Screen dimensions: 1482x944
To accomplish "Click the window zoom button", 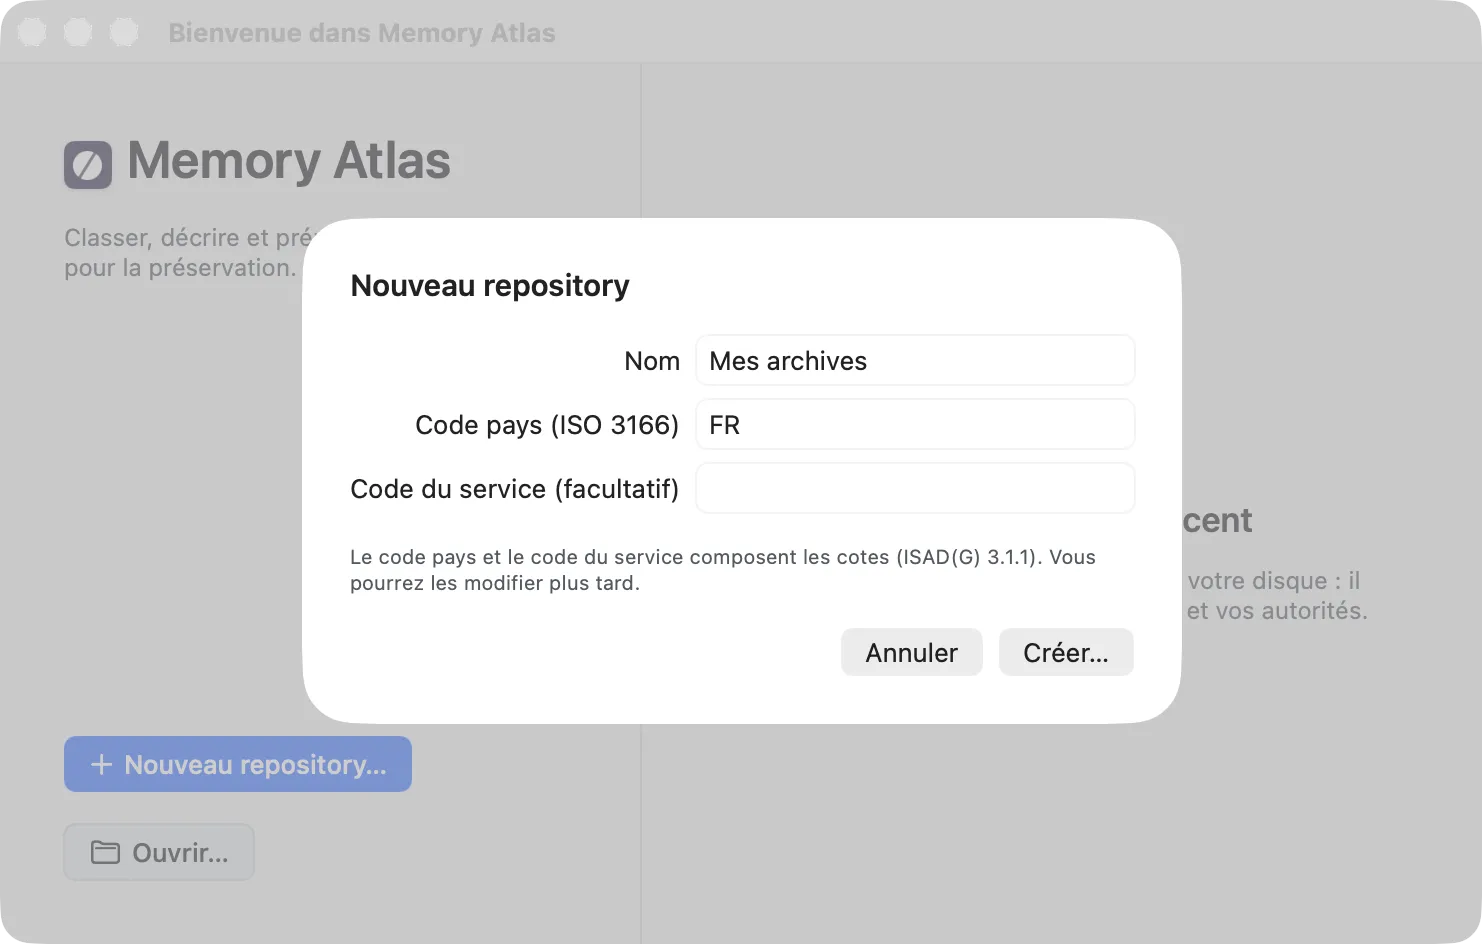I will tap(124, 32).
